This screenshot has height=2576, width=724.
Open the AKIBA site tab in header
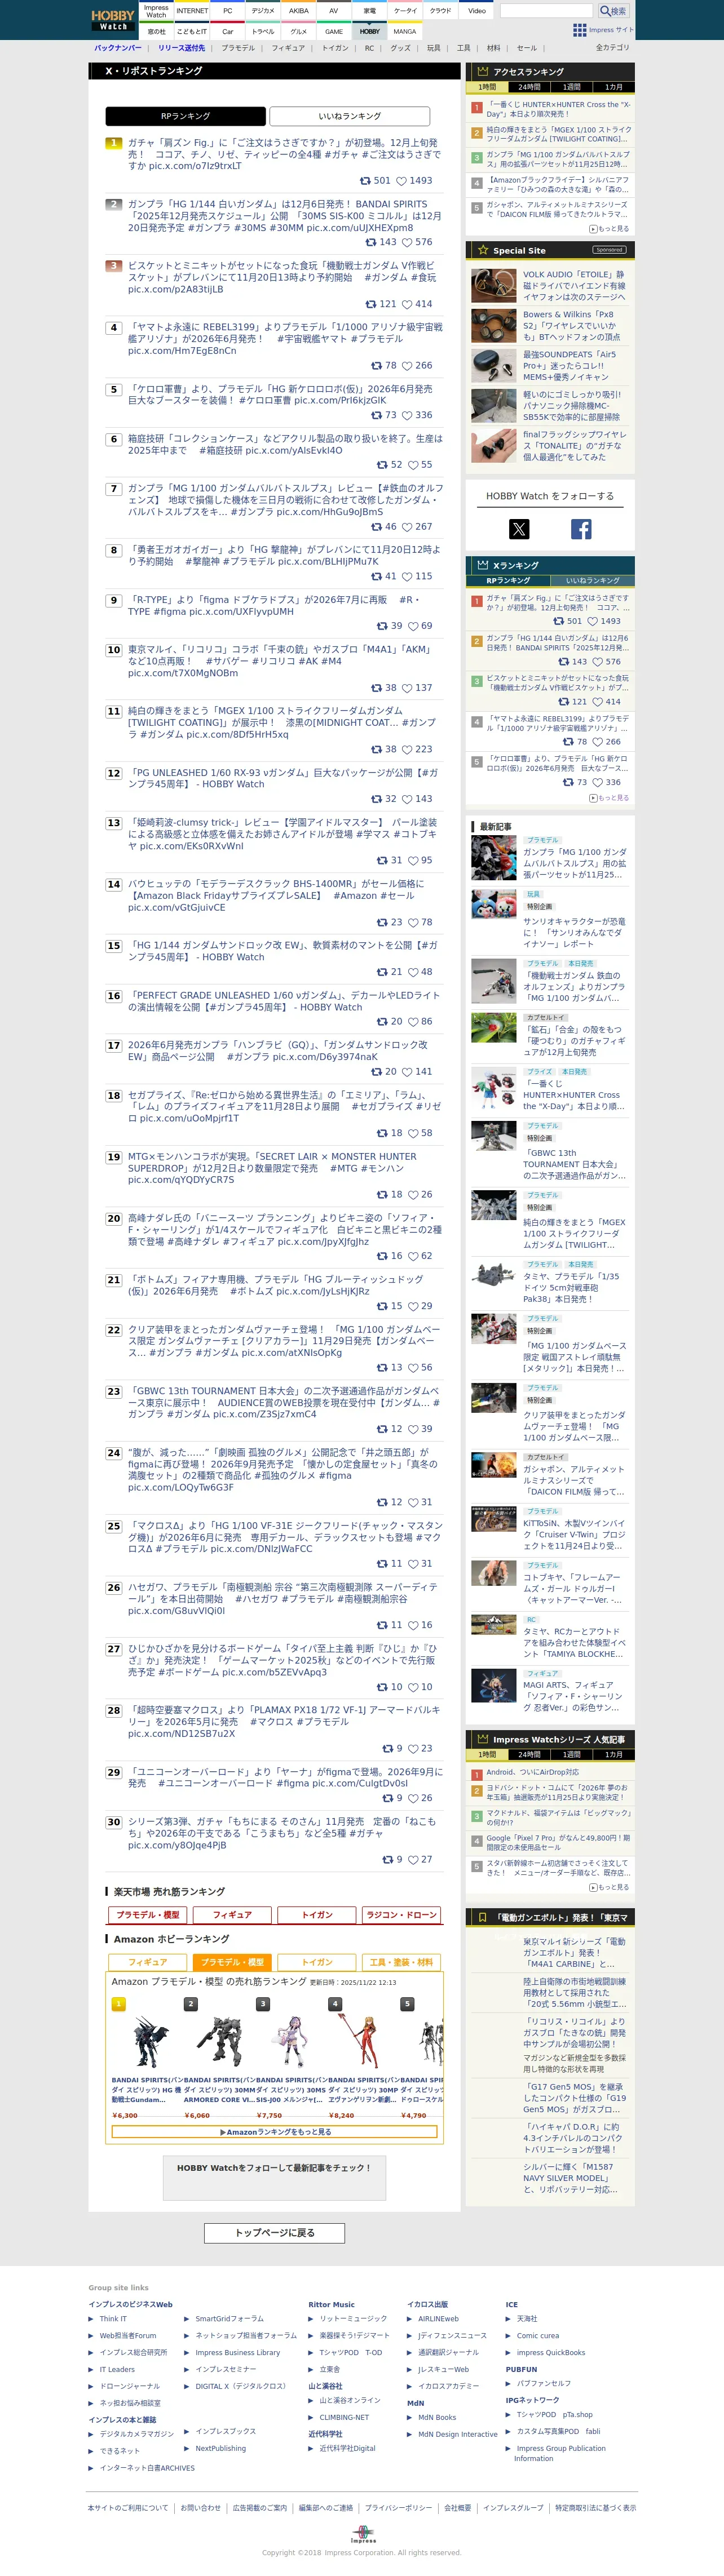[299, 11]
